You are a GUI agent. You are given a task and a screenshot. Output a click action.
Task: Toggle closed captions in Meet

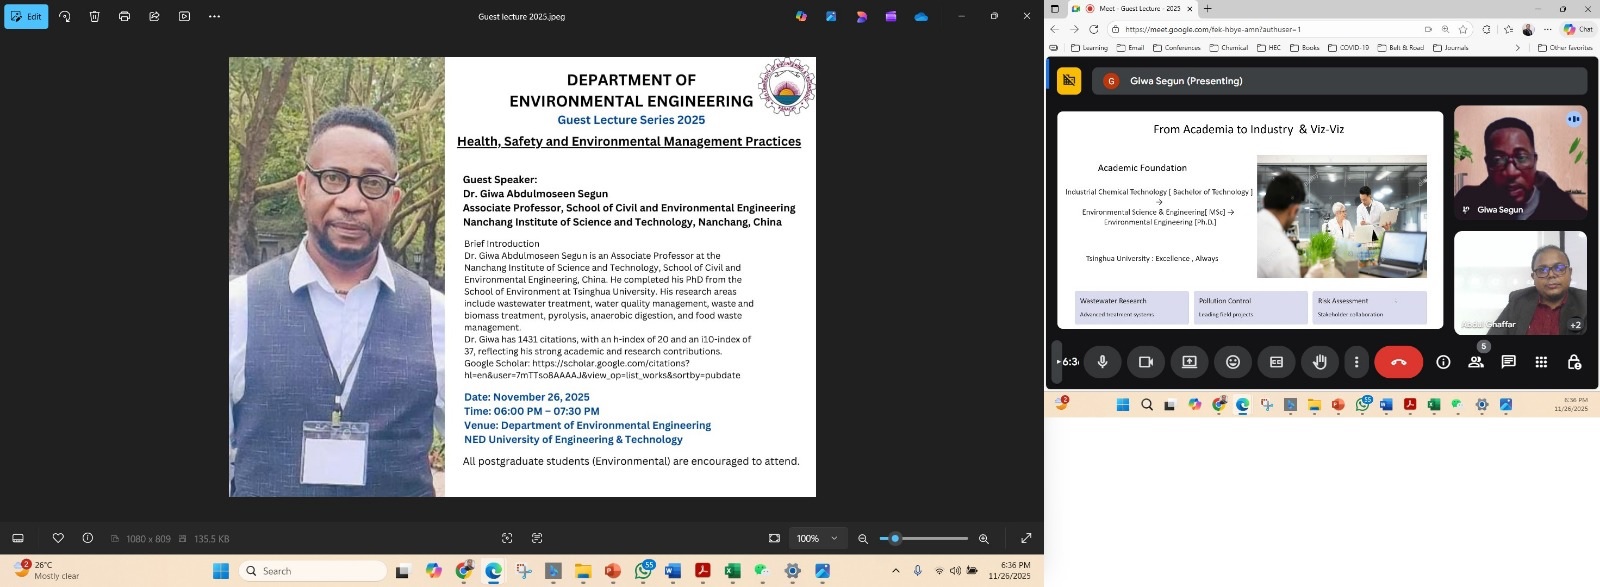(1276, 362)
